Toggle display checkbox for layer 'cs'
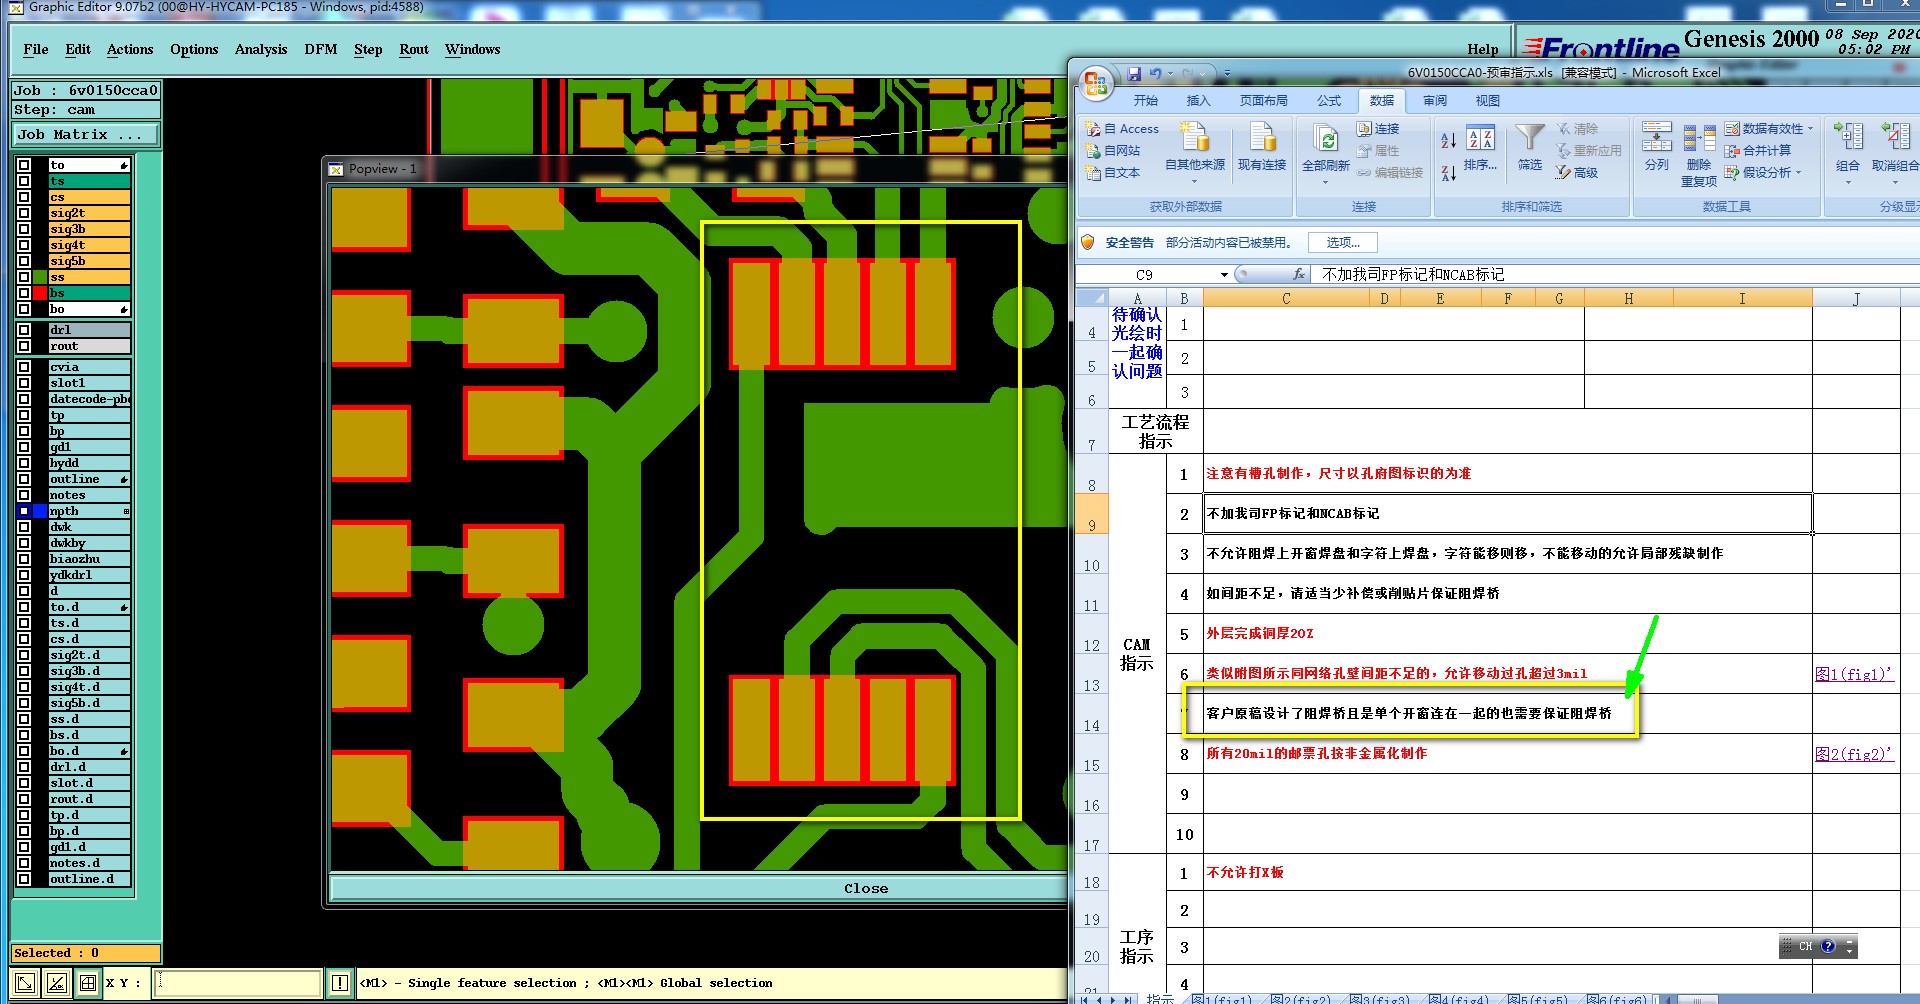This screenshot has height=1004, width=1920. coord(24,197)
